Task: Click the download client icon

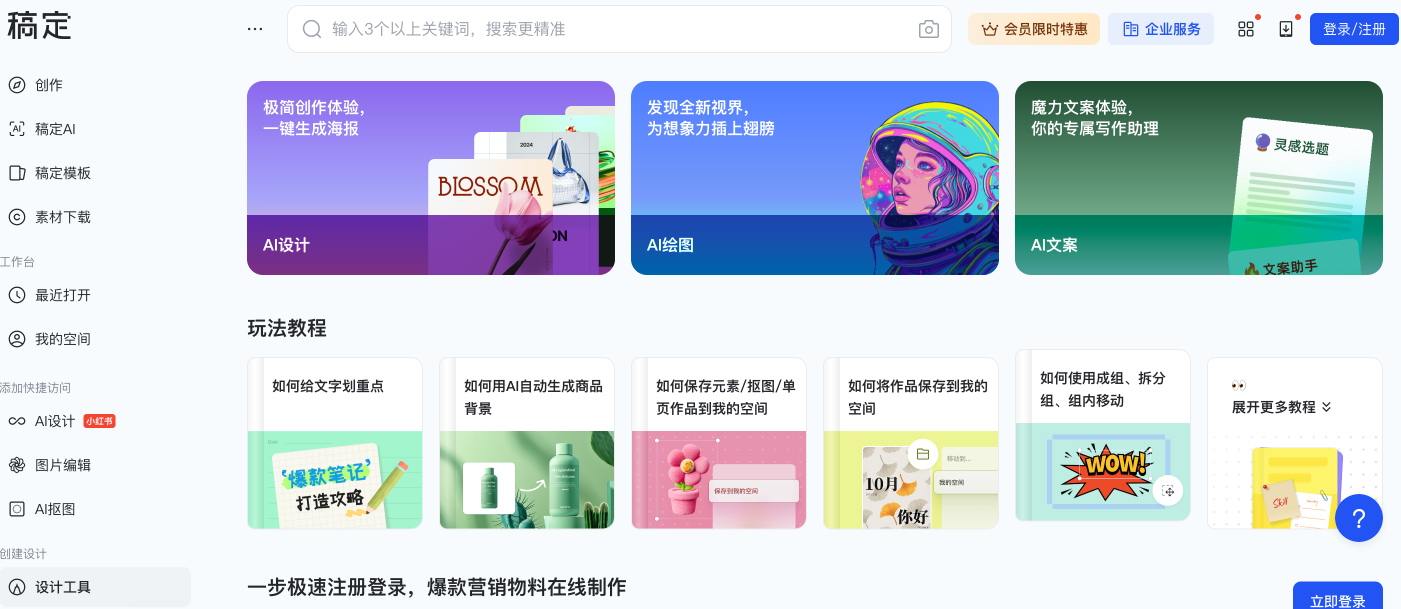Action: click(x=1286, y=29)
